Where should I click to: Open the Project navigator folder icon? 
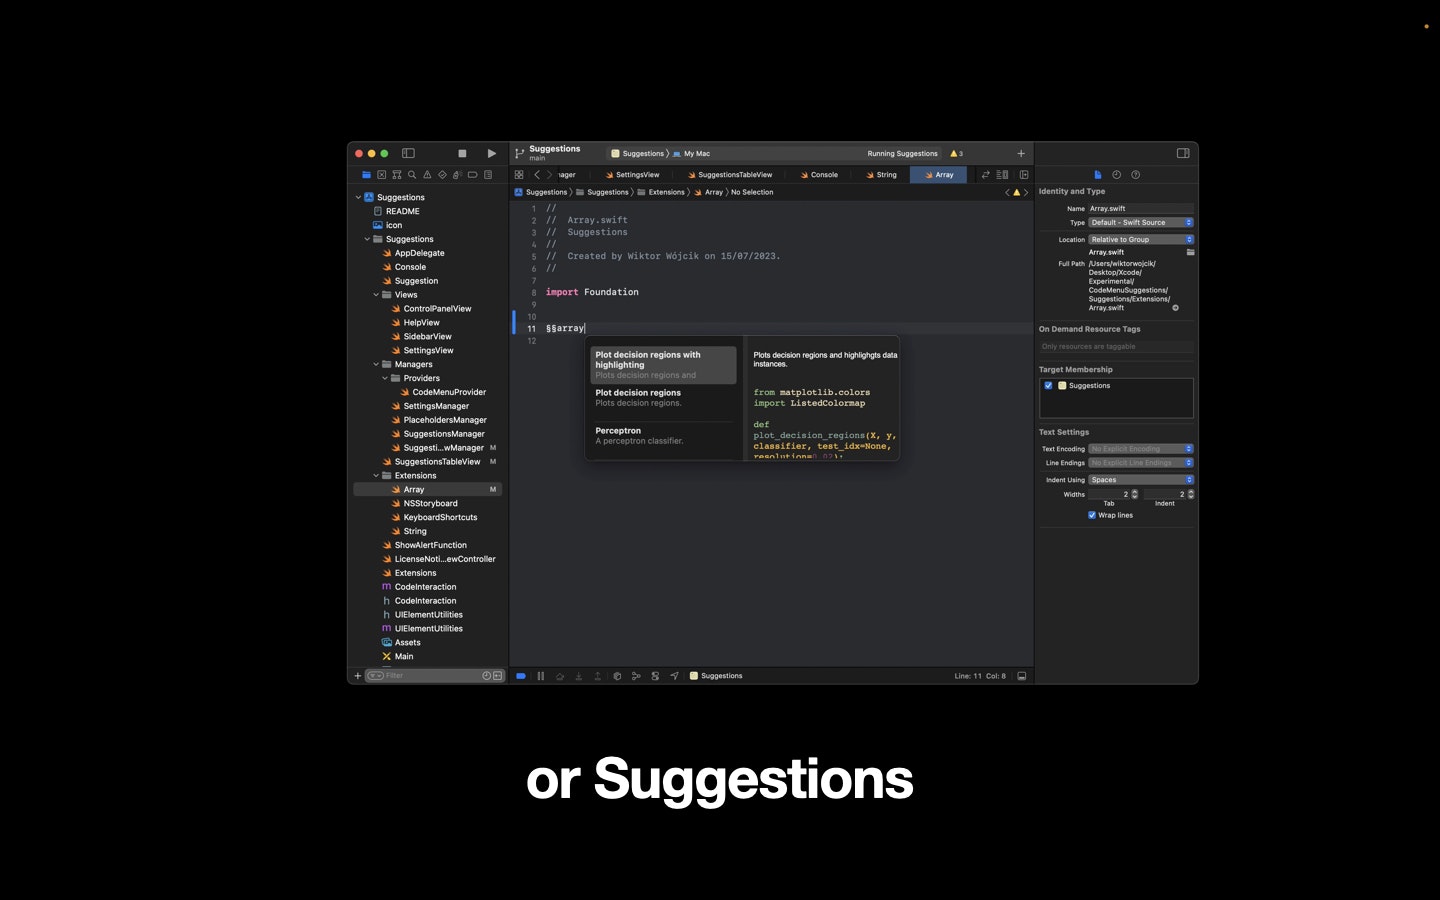click(366, 175)
